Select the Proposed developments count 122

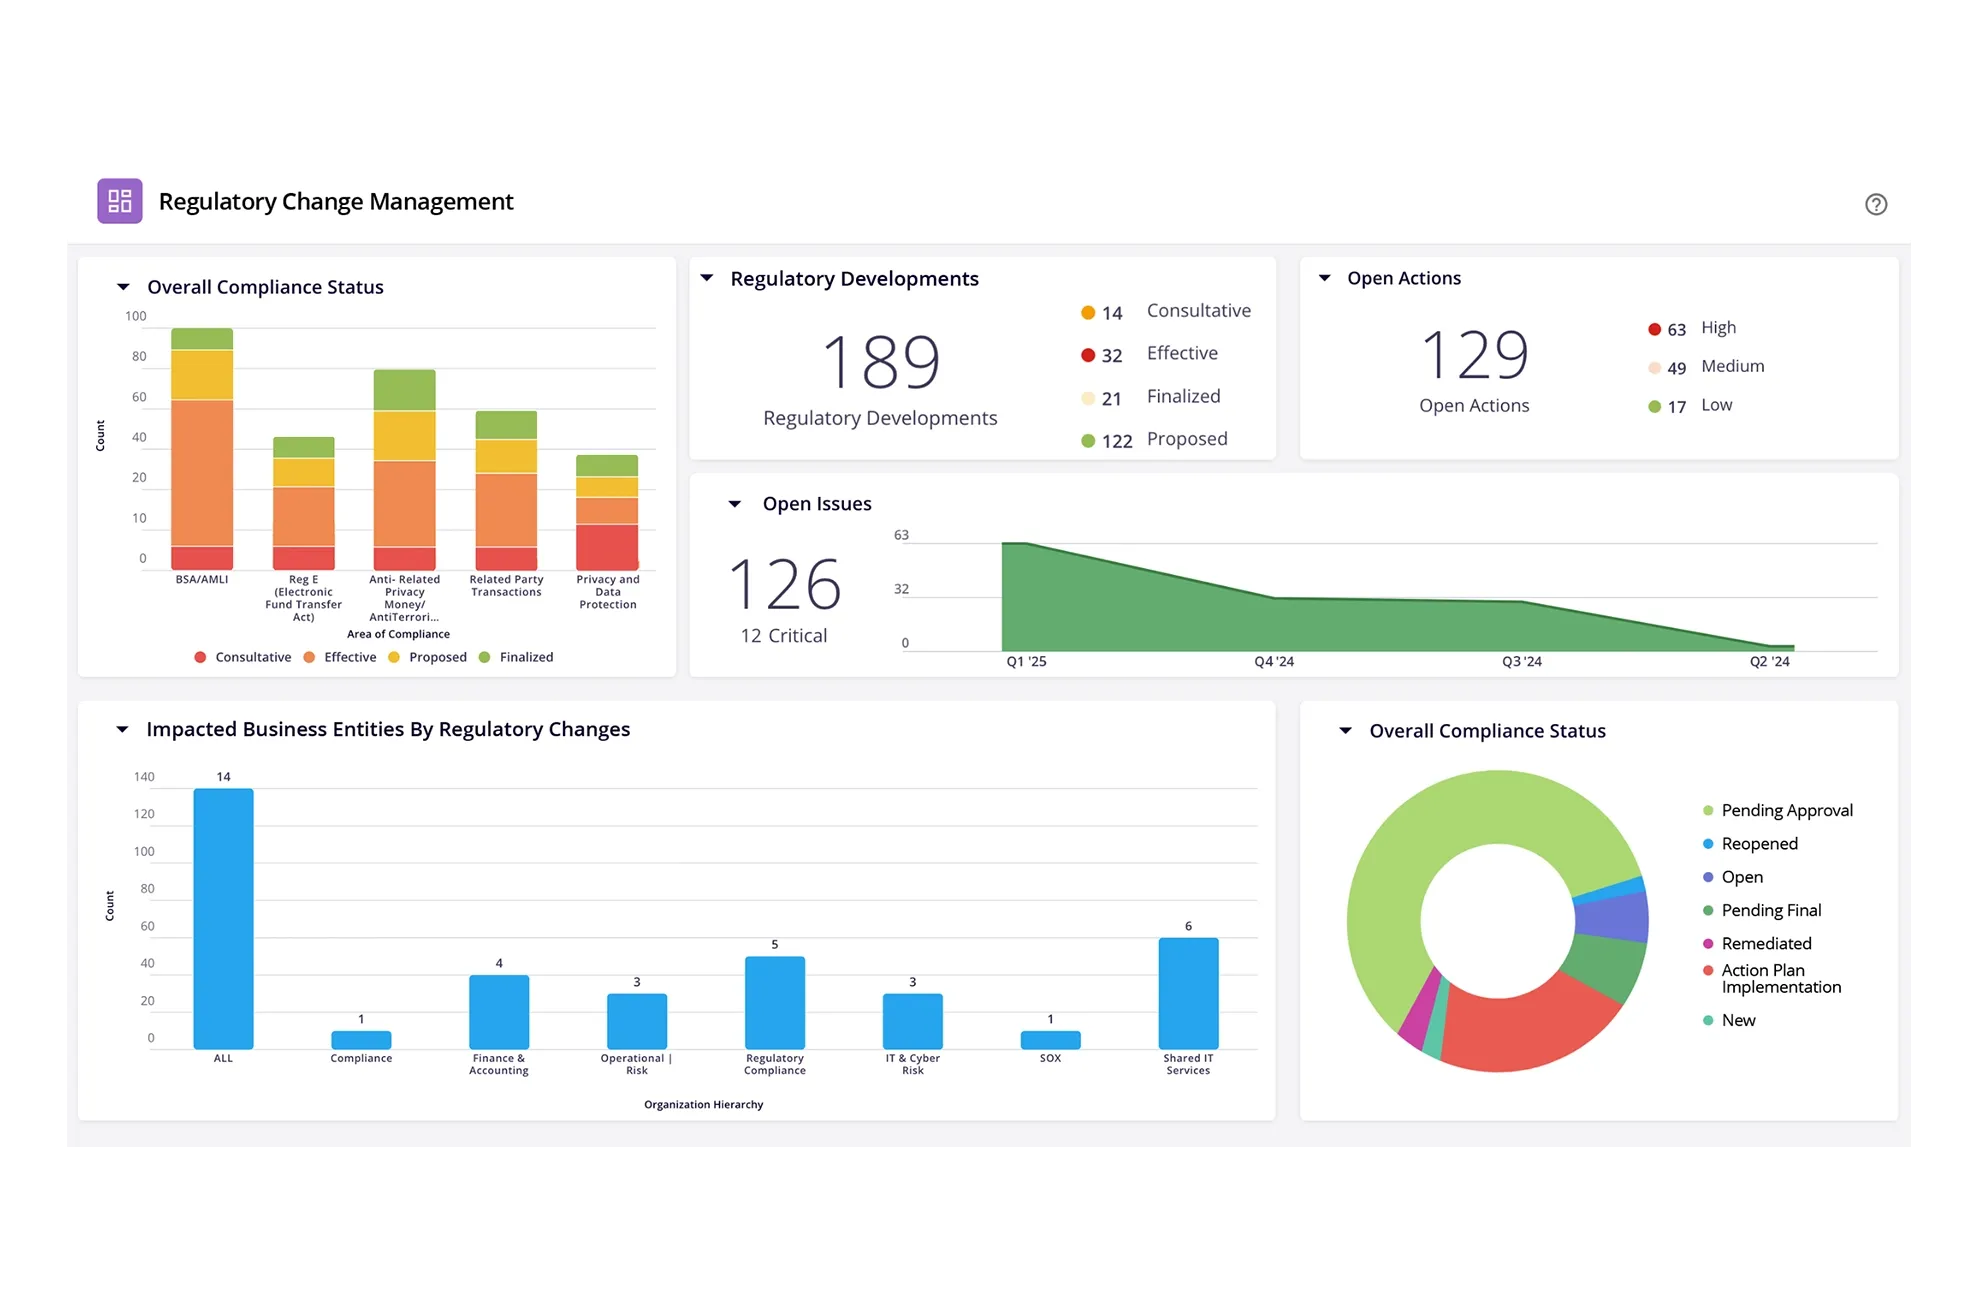point(1116,441)
